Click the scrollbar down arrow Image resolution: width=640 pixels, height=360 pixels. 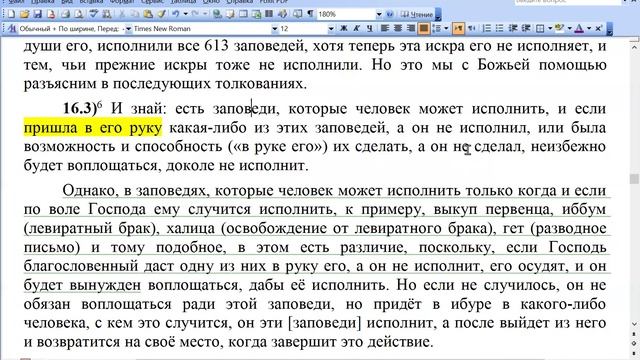pos(634,324)
